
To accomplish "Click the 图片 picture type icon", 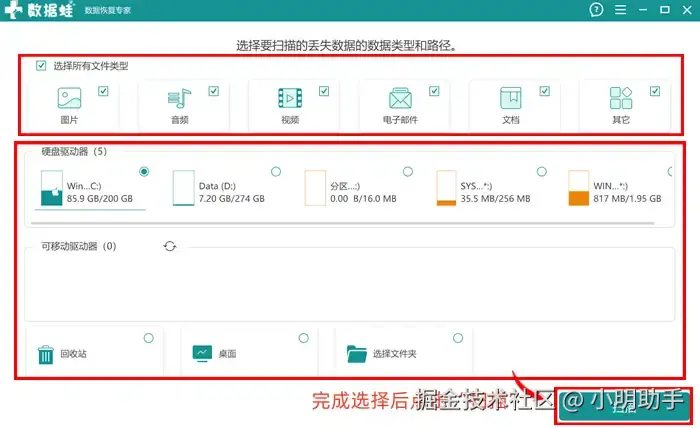I will pos(69,98).
